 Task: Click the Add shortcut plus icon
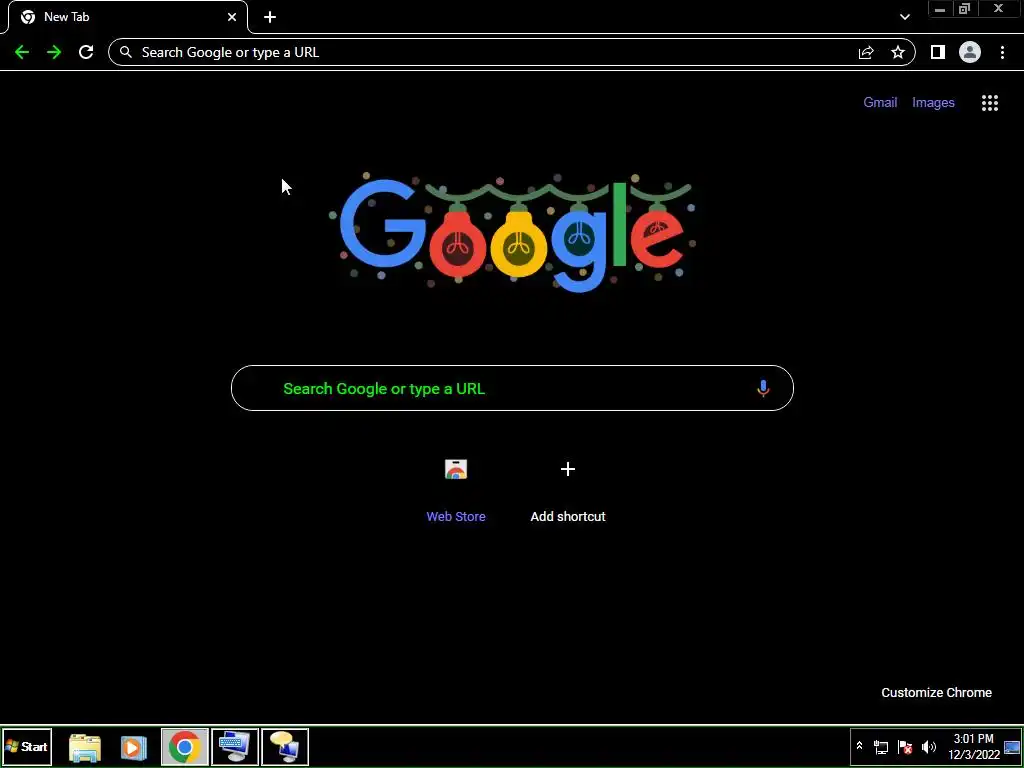pyautogui.click(x=568, y=469)
